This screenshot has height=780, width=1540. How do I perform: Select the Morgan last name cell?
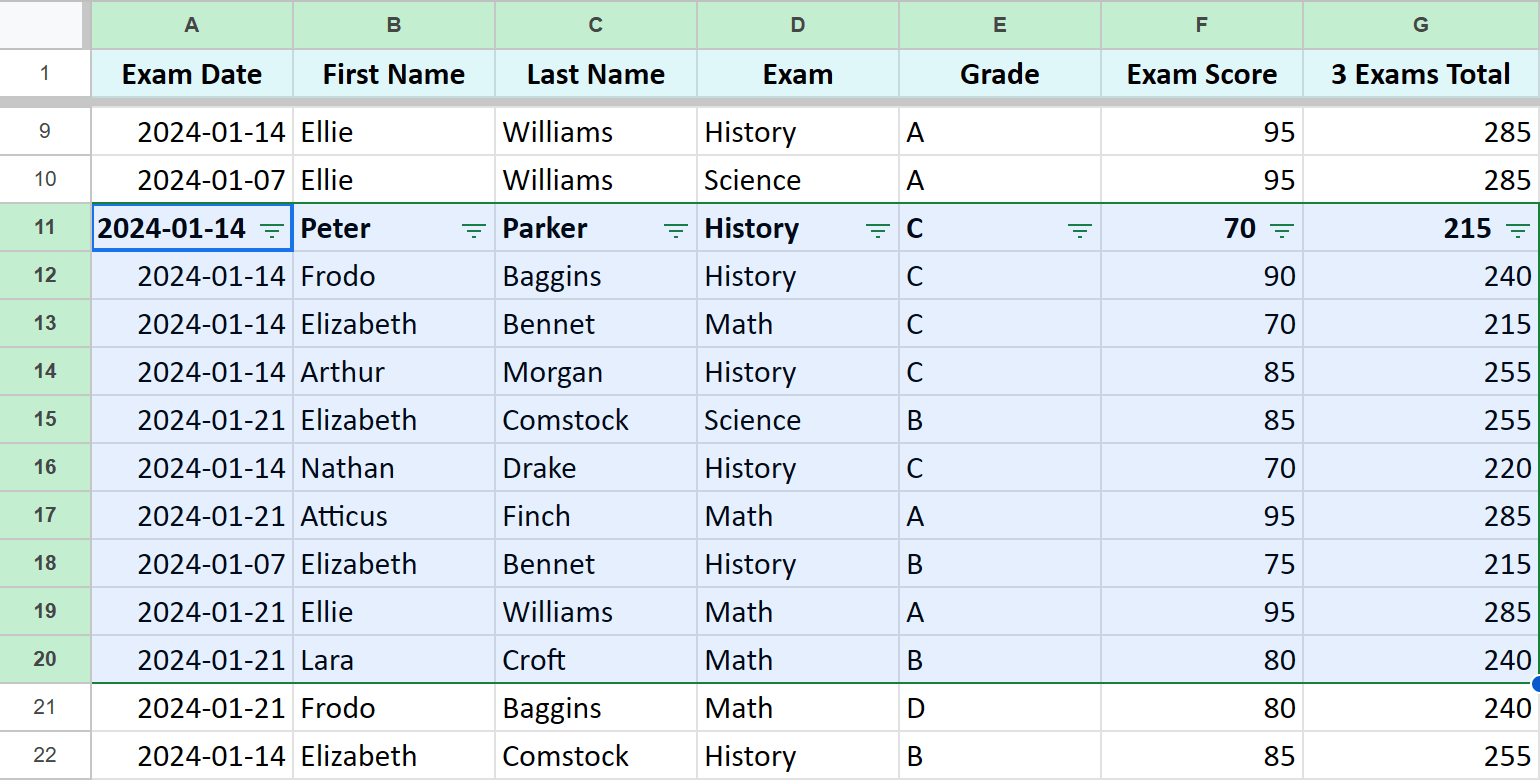596,372
